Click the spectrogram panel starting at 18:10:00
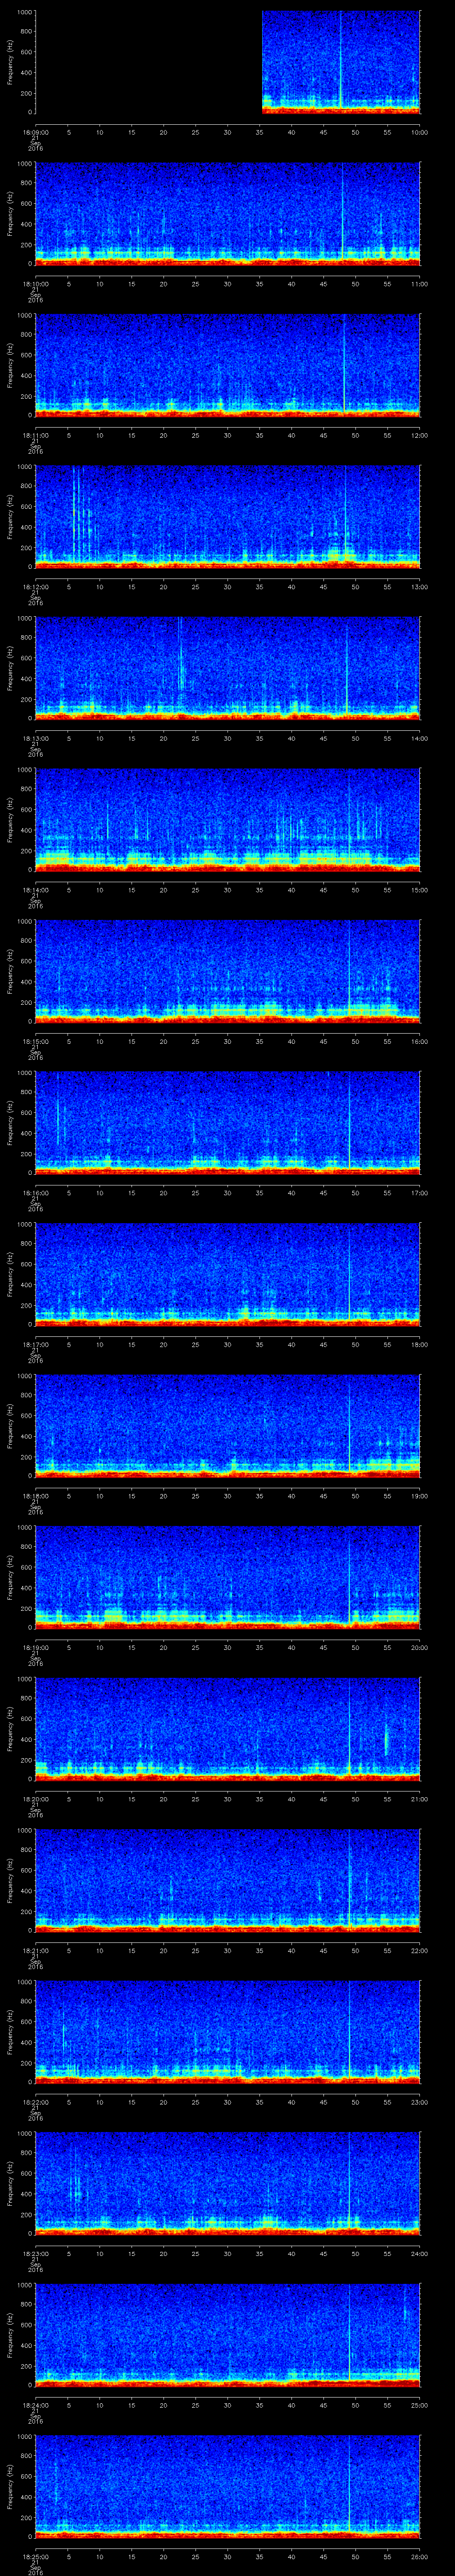Image resolution: width=455 pixels, height=2576 pixels. 227,213
